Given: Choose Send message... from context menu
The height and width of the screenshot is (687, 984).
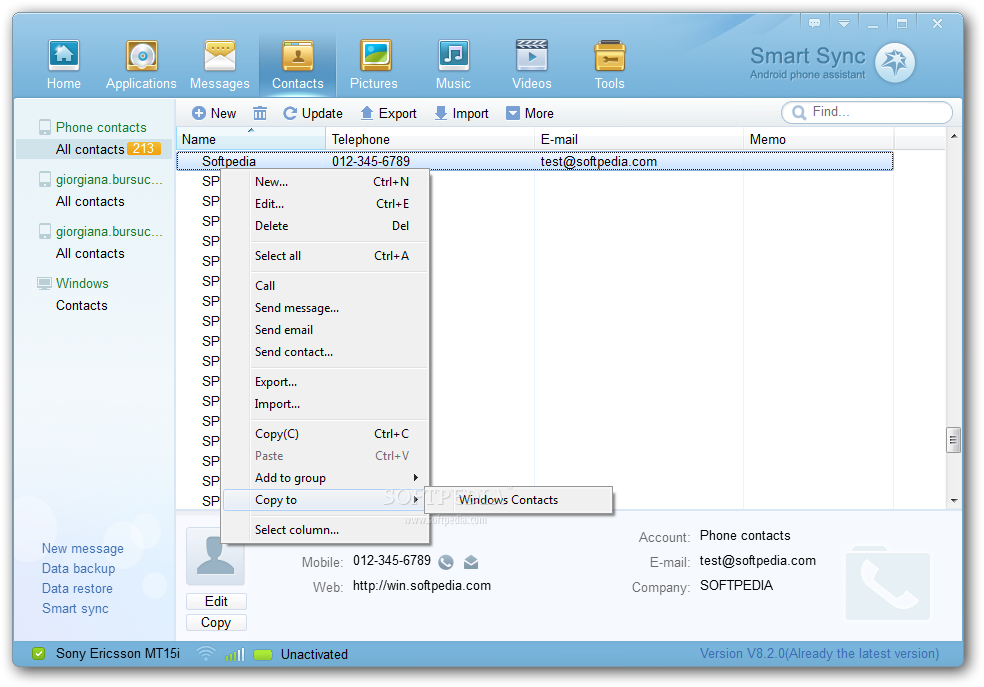Looking at the screenshot, I should coord(325,308).
